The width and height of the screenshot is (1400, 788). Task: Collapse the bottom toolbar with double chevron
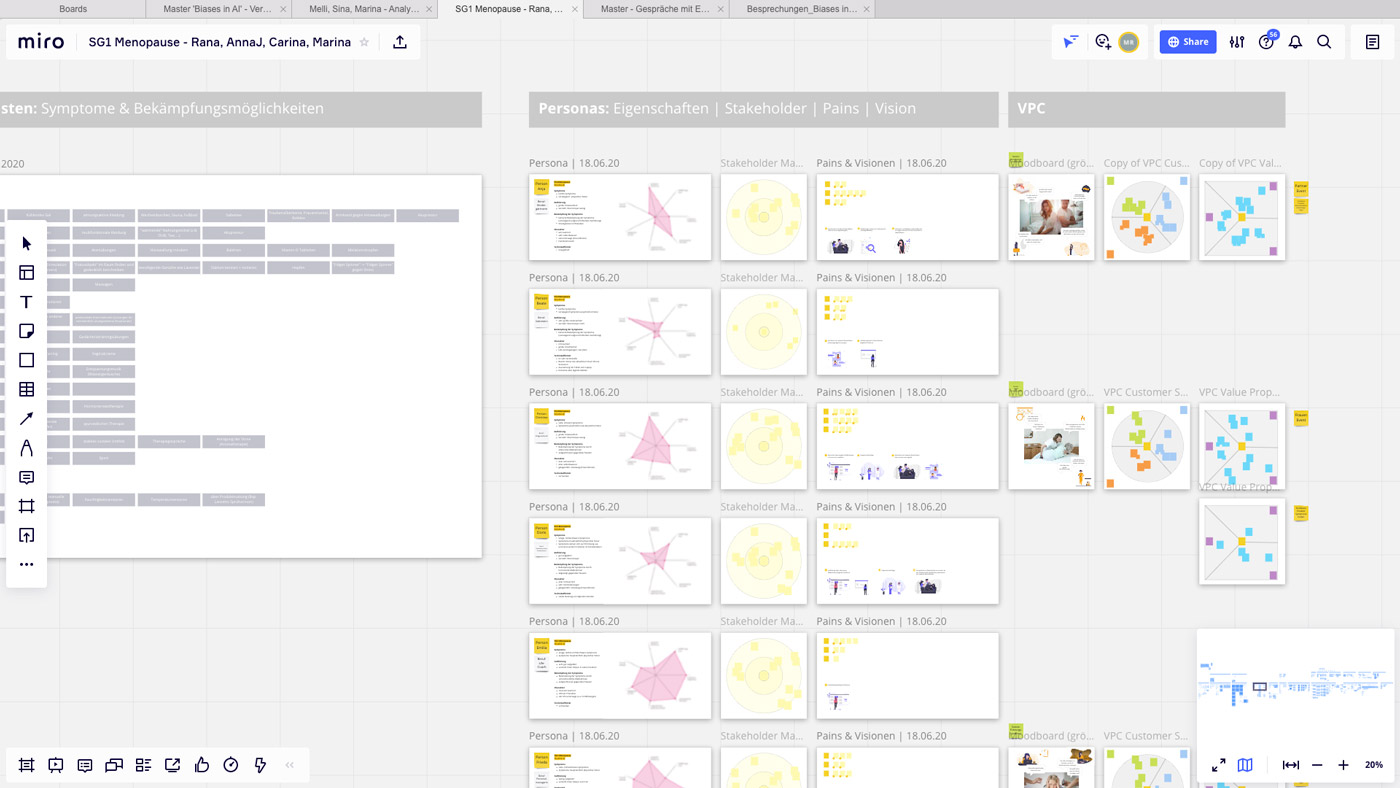pos(290,765)
